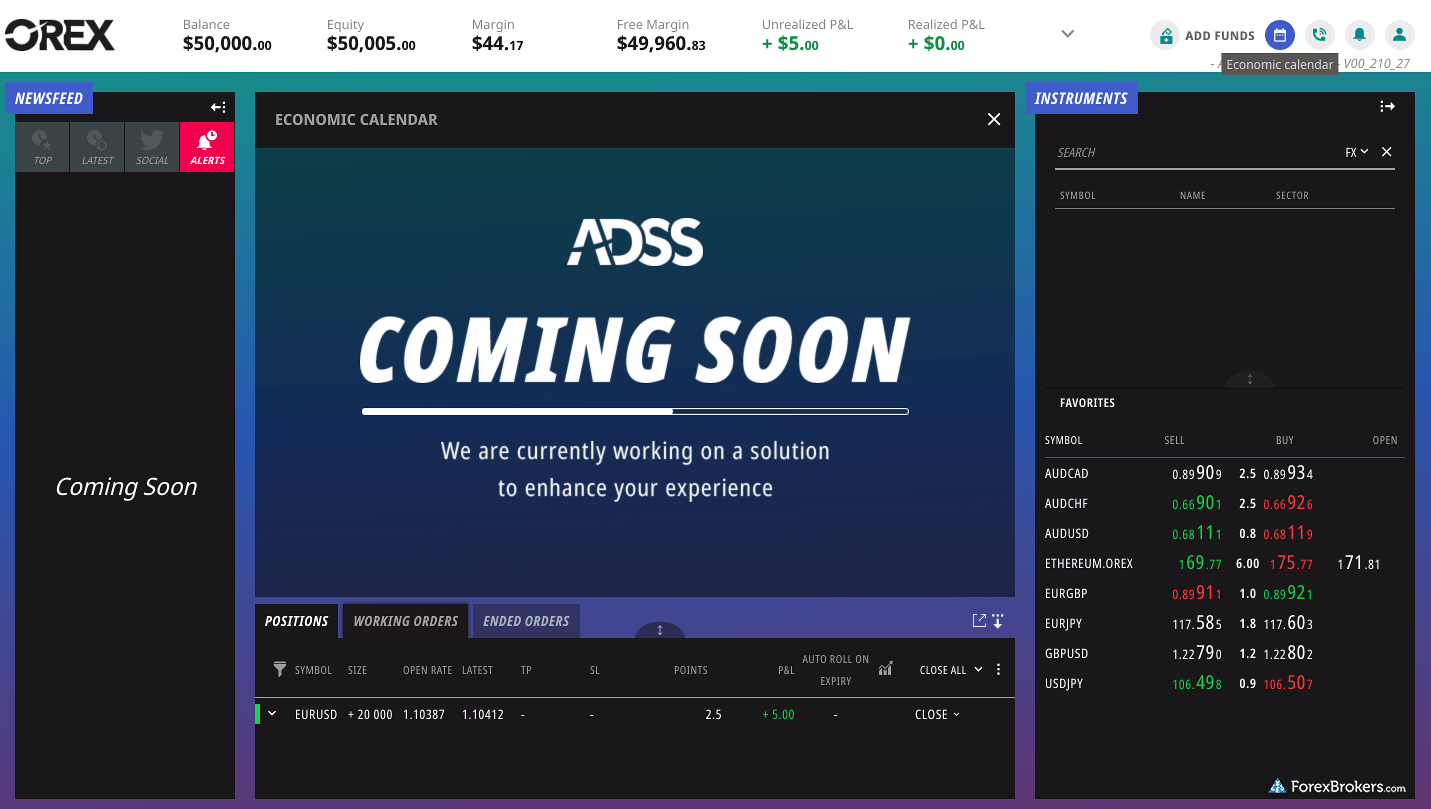Click the Free Margin value $49,960.83
This screenshot has height=809, width=1431.
662,44
